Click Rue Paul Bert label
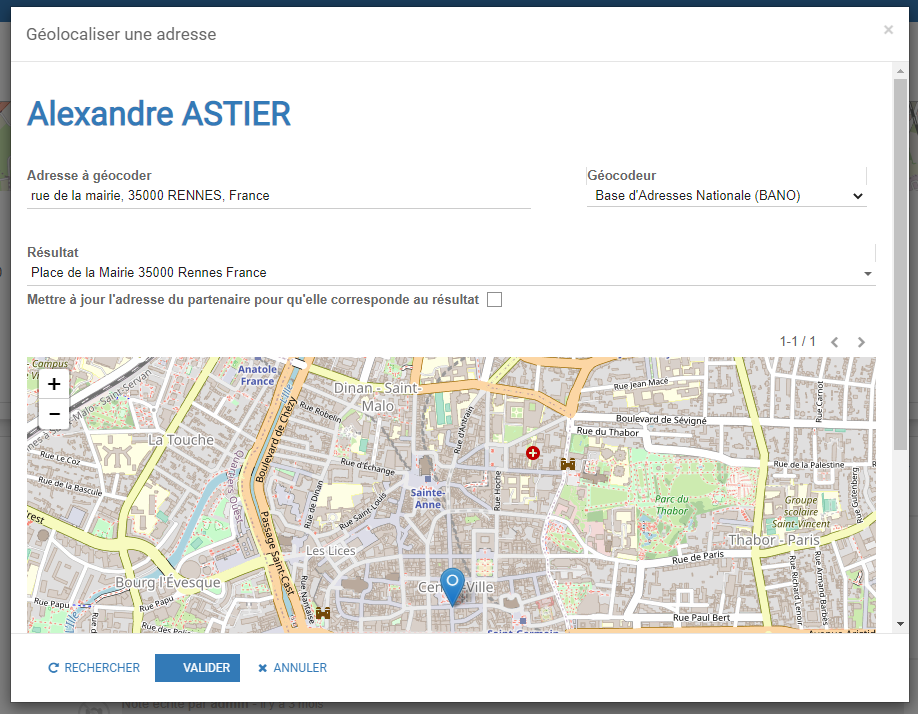 pos(701,617)
